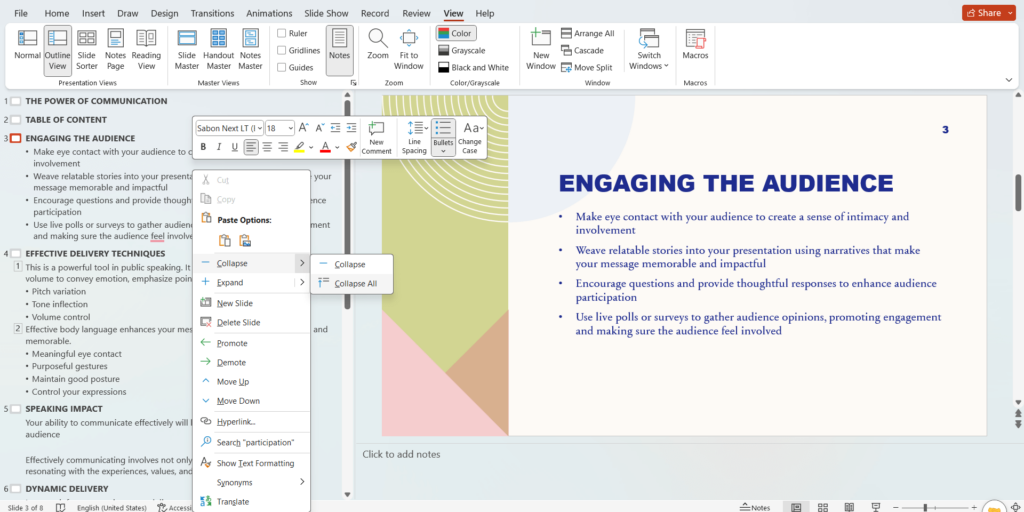Open the Transitions ribbon tab

click(211, 13)
